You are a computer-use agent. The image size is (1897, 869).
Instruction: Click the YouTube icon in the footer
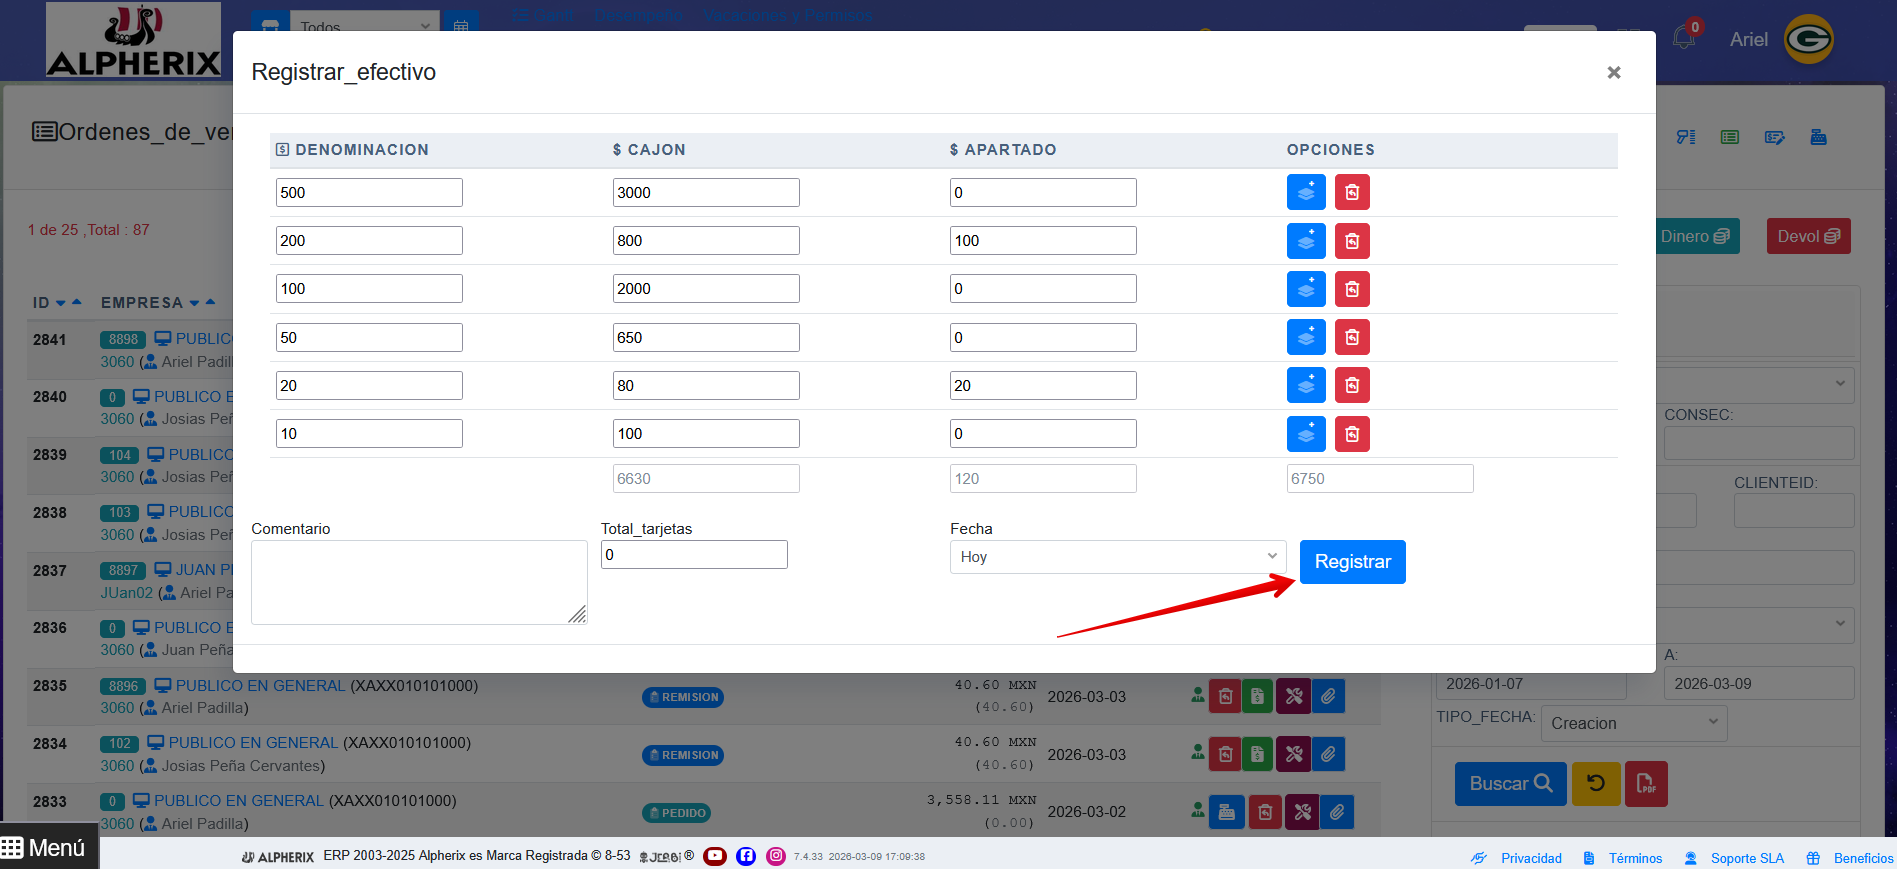[715, 856]
